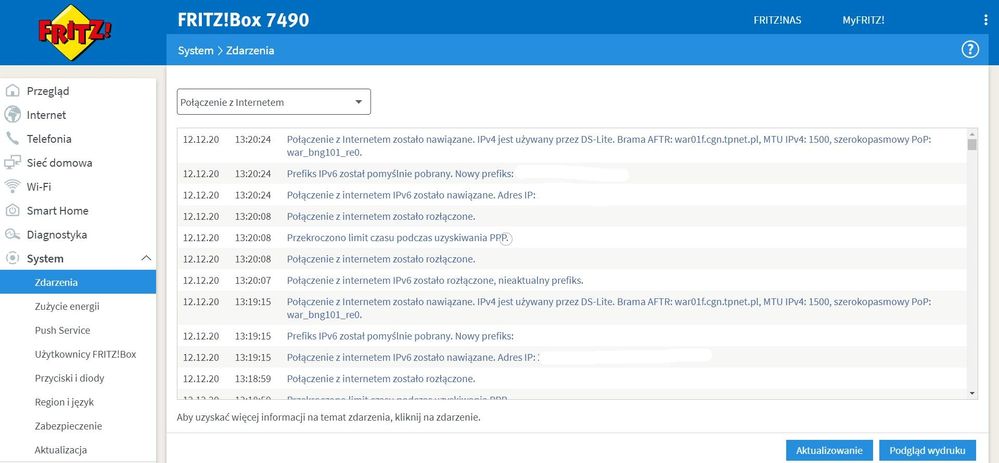
Task: Click the Sieć domowa network icon
Action: [x=13, y=163]
